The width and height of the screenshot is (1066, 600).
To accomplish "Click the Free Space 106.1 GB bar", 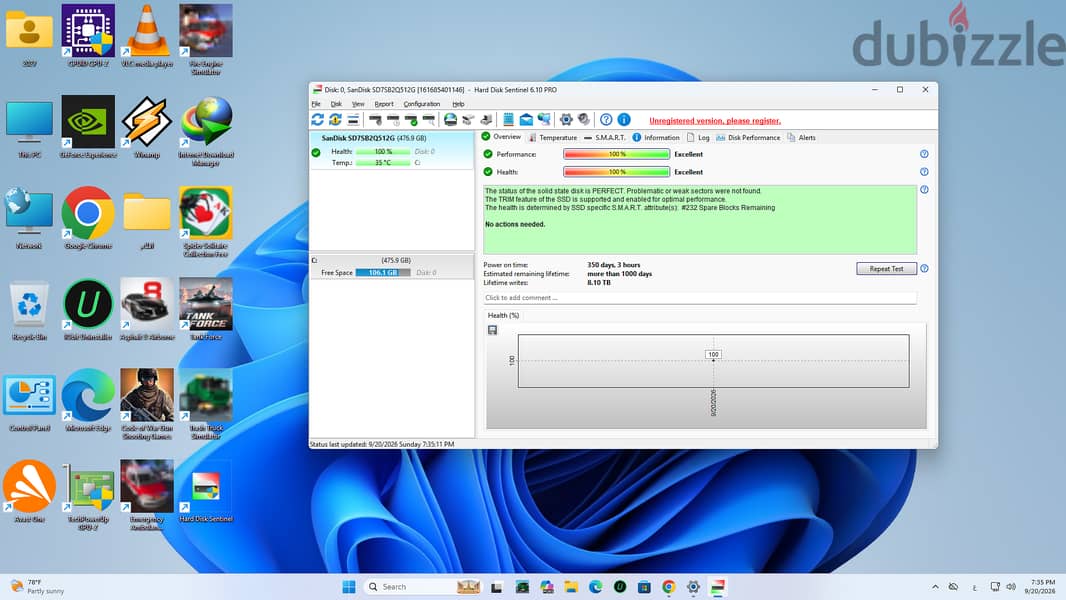I will click(383, 272).
